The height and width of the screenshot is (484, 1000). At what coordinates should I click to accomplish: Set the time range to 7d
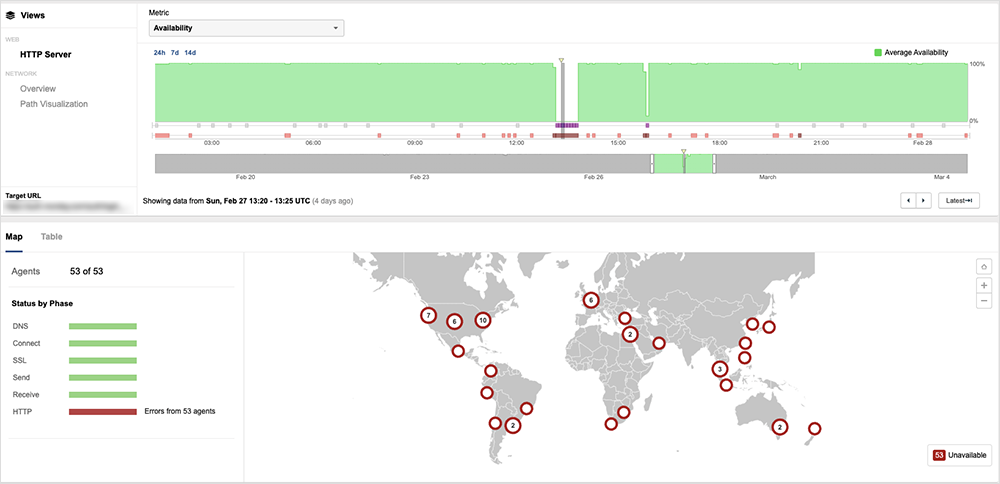pos(175,52)
